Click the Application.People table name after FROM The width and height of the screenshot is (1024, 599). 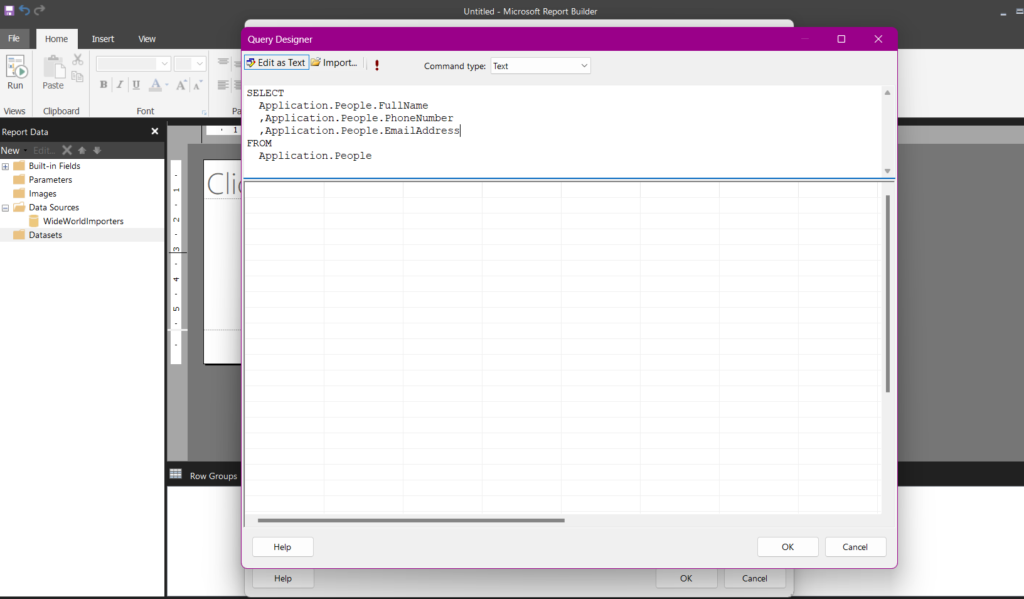[x=315, y=156]
